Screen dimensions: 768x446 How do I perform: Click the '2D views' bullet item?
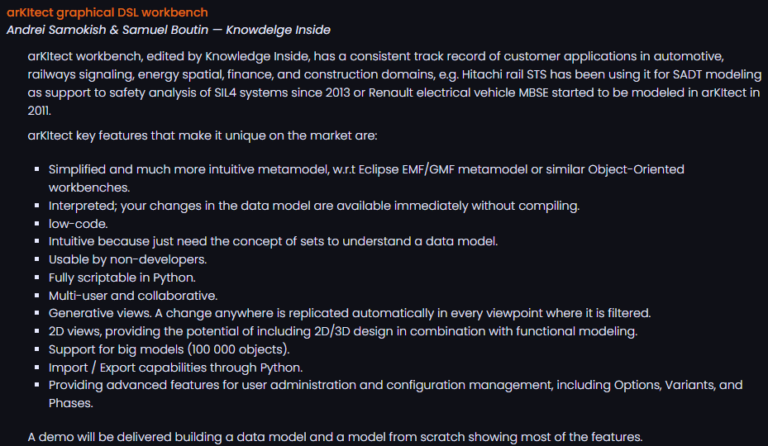(342, 331)
